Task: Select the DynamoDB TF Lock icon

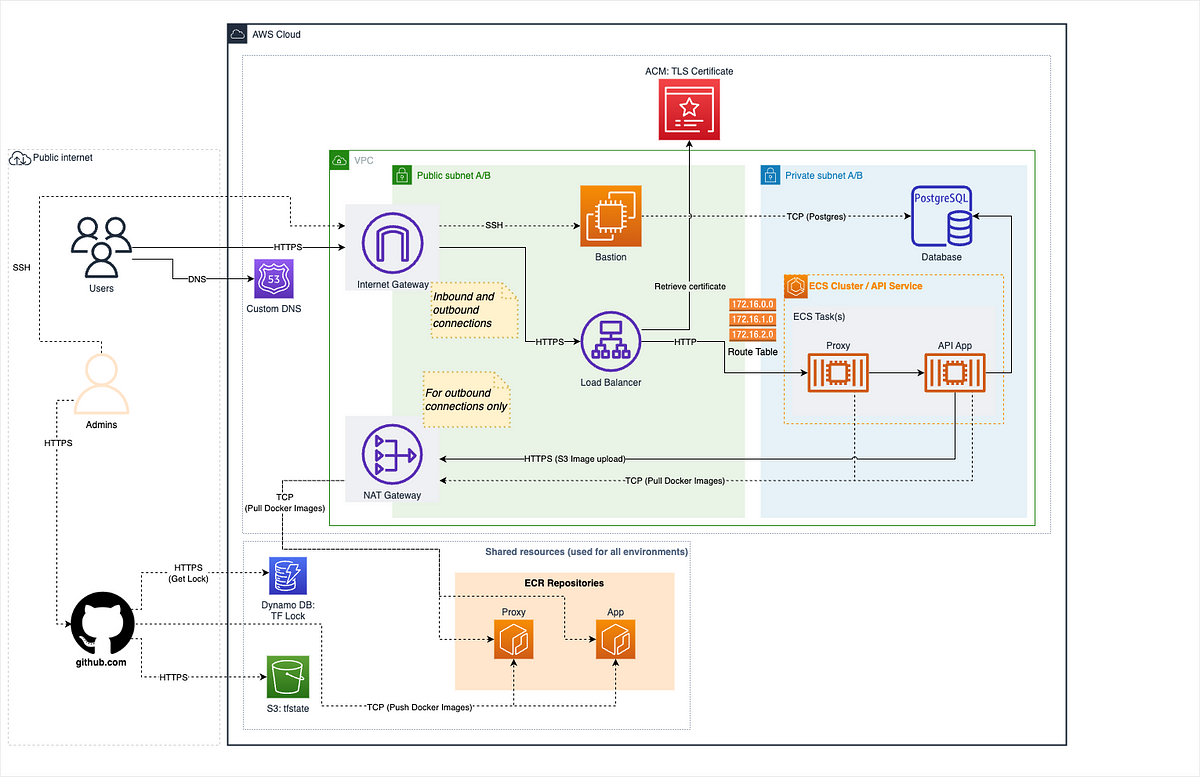Action: [287, 576]
